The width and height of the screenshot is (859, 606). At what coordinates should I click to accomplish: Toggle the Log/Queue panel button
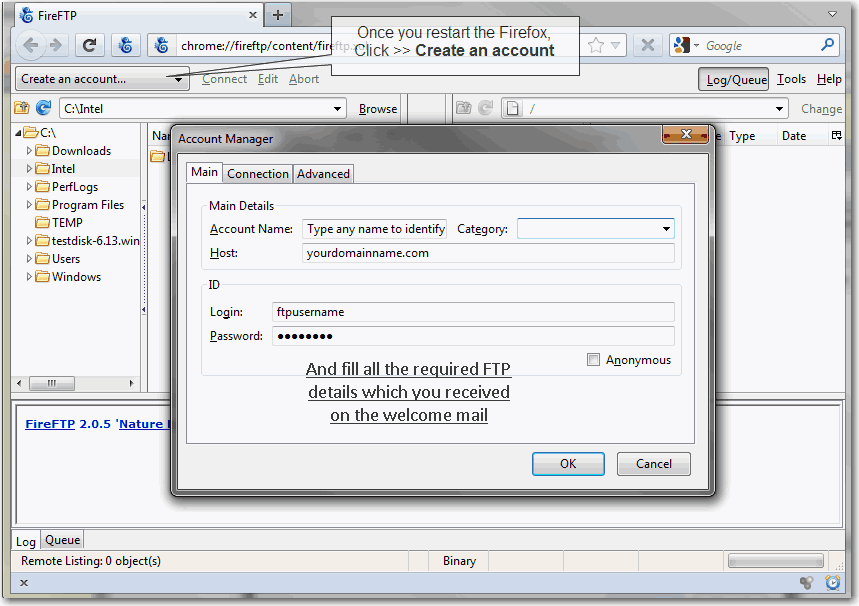point(734,79)
